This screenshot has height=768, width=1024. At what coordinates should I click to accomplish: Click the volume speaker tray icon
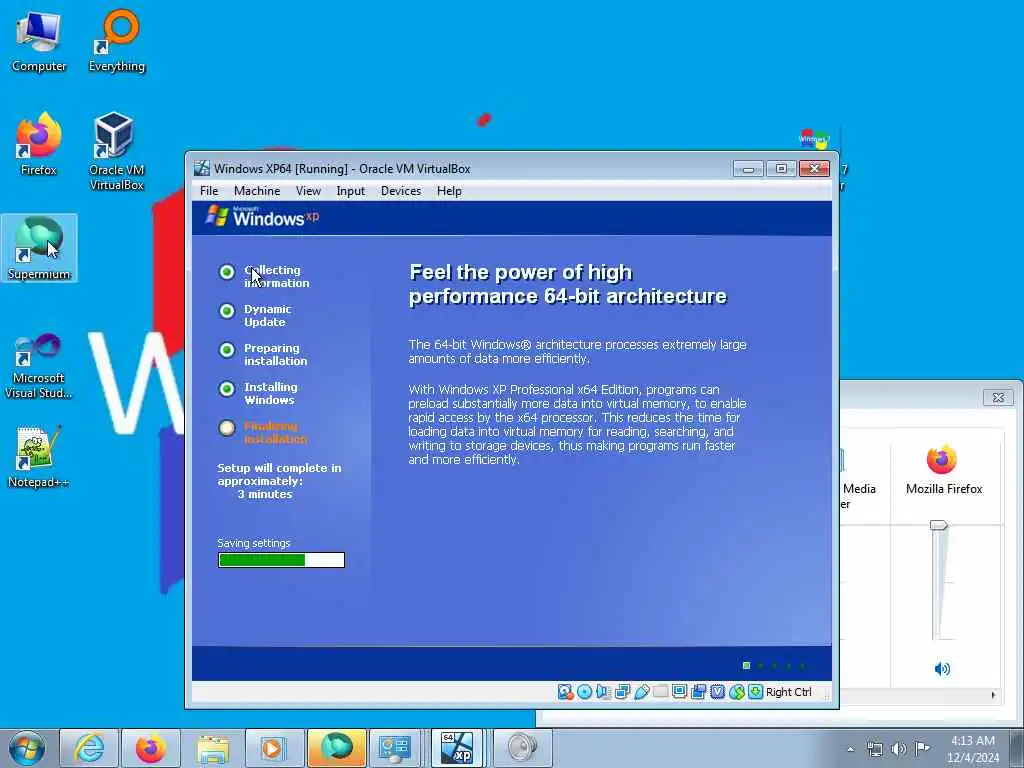click(x=899, y=749)
